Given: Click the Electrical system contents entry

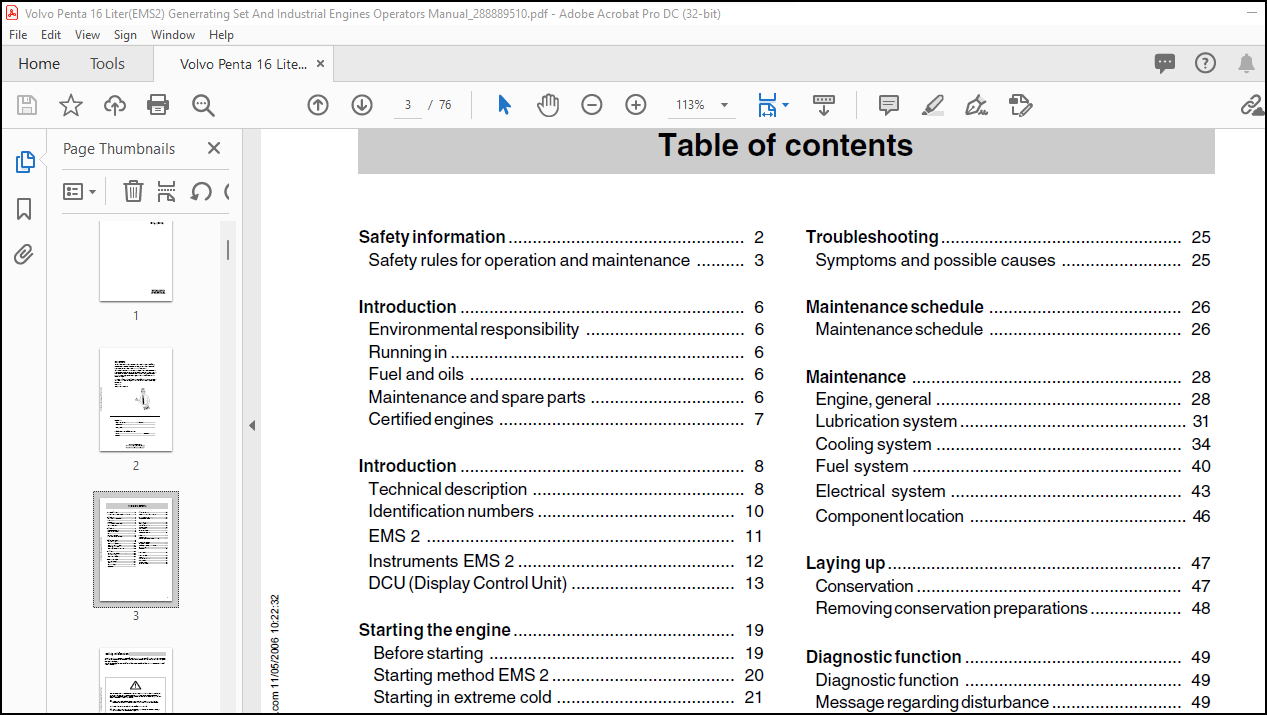Looking at the screenshot, I should [x=1012, y=491].
